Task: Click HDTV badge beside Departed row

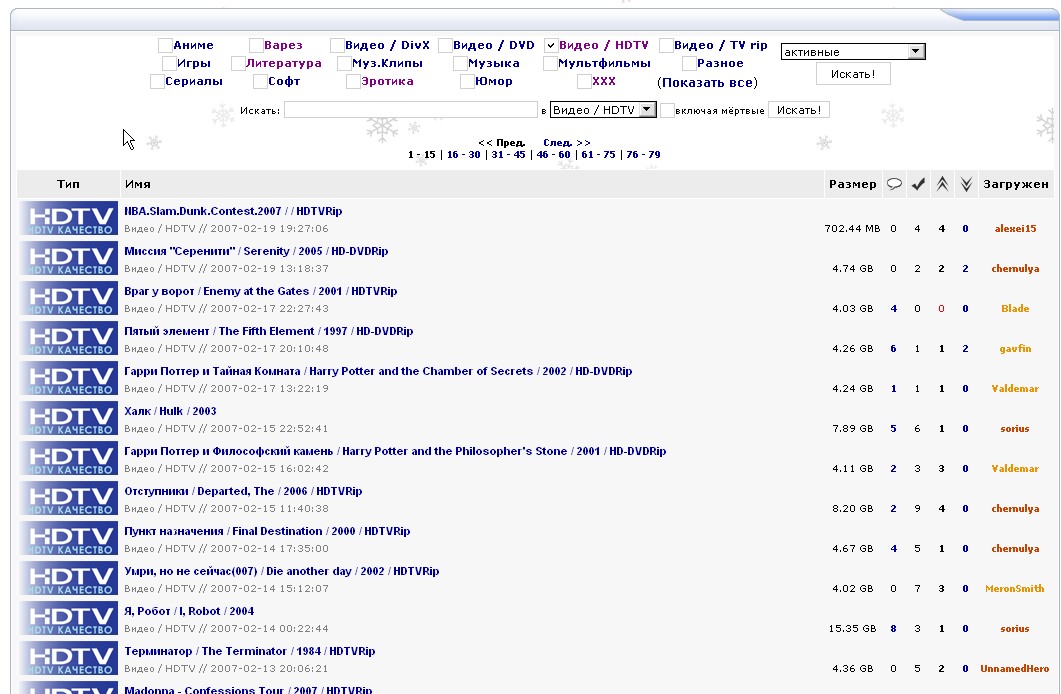Action: (x=68, y=498)
